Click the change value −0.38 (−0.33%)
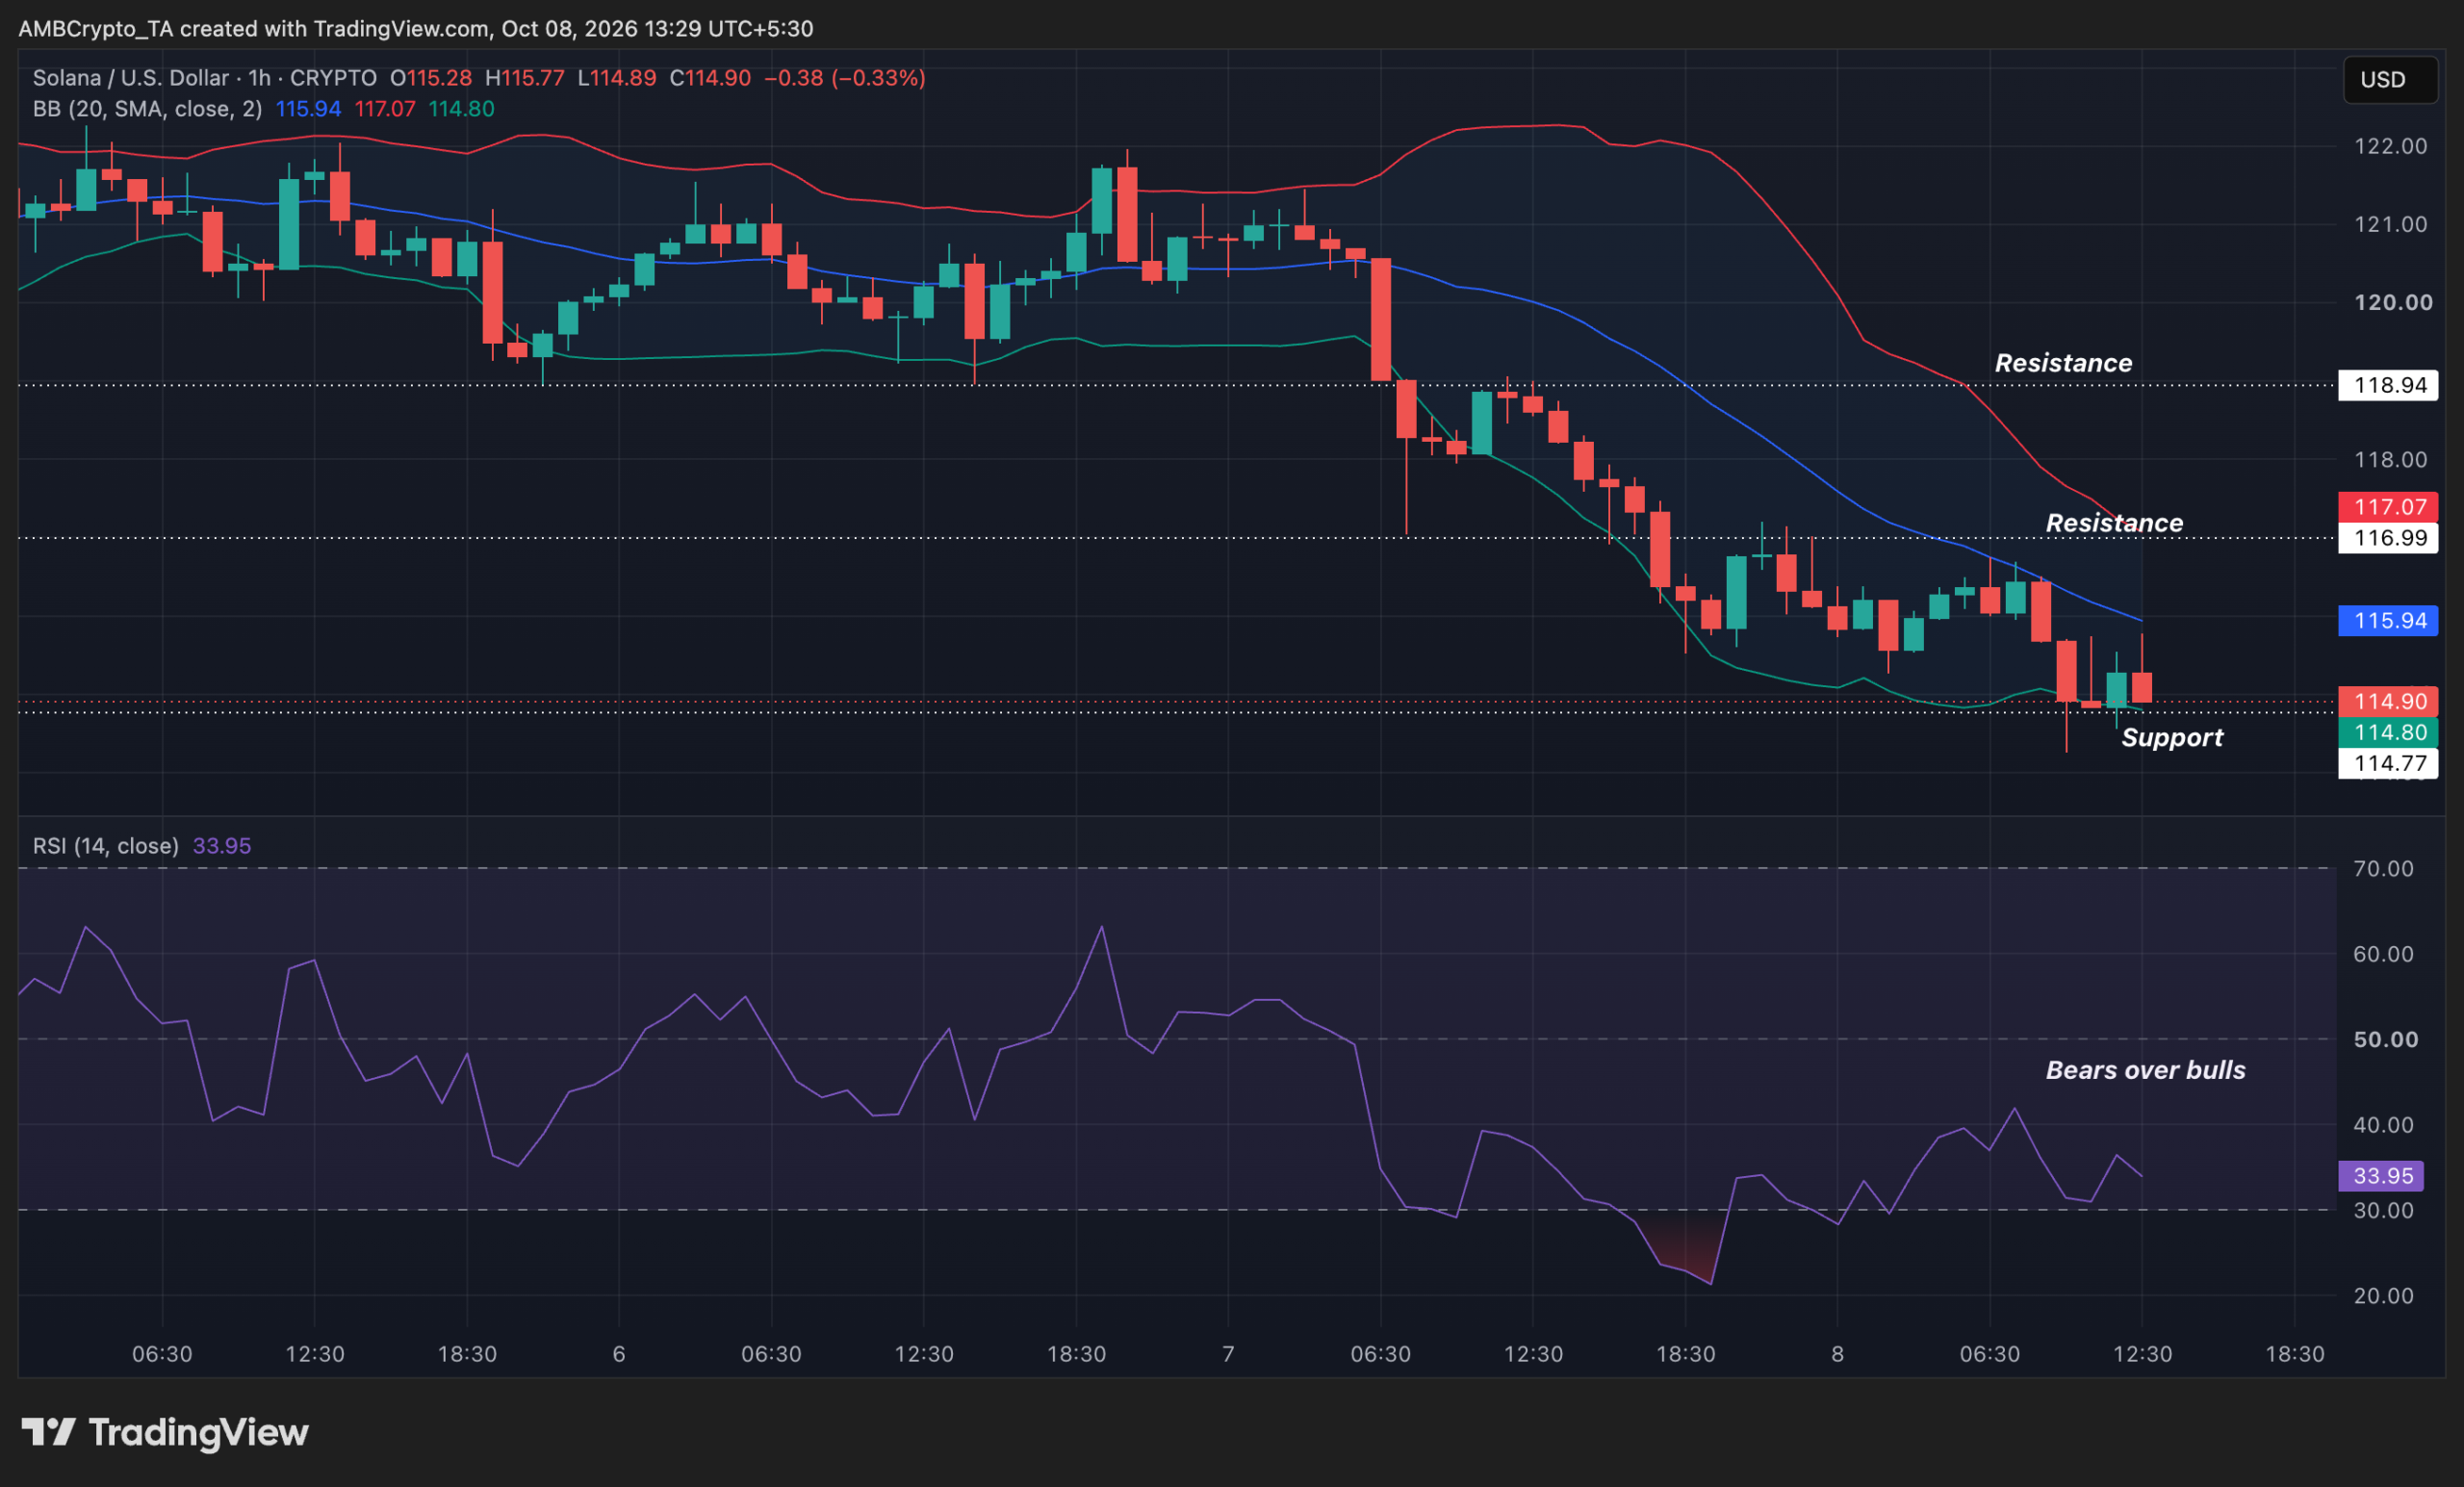2464x1487 pixels. tap(845, 78)
